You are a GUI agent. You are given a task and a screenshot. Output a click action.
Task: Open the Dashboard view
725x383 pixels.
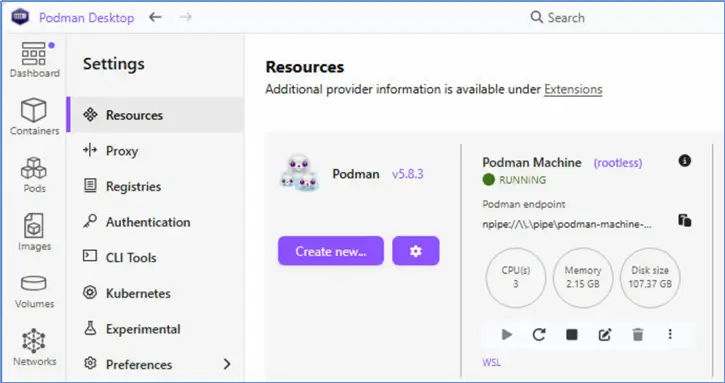pos(34,60)
